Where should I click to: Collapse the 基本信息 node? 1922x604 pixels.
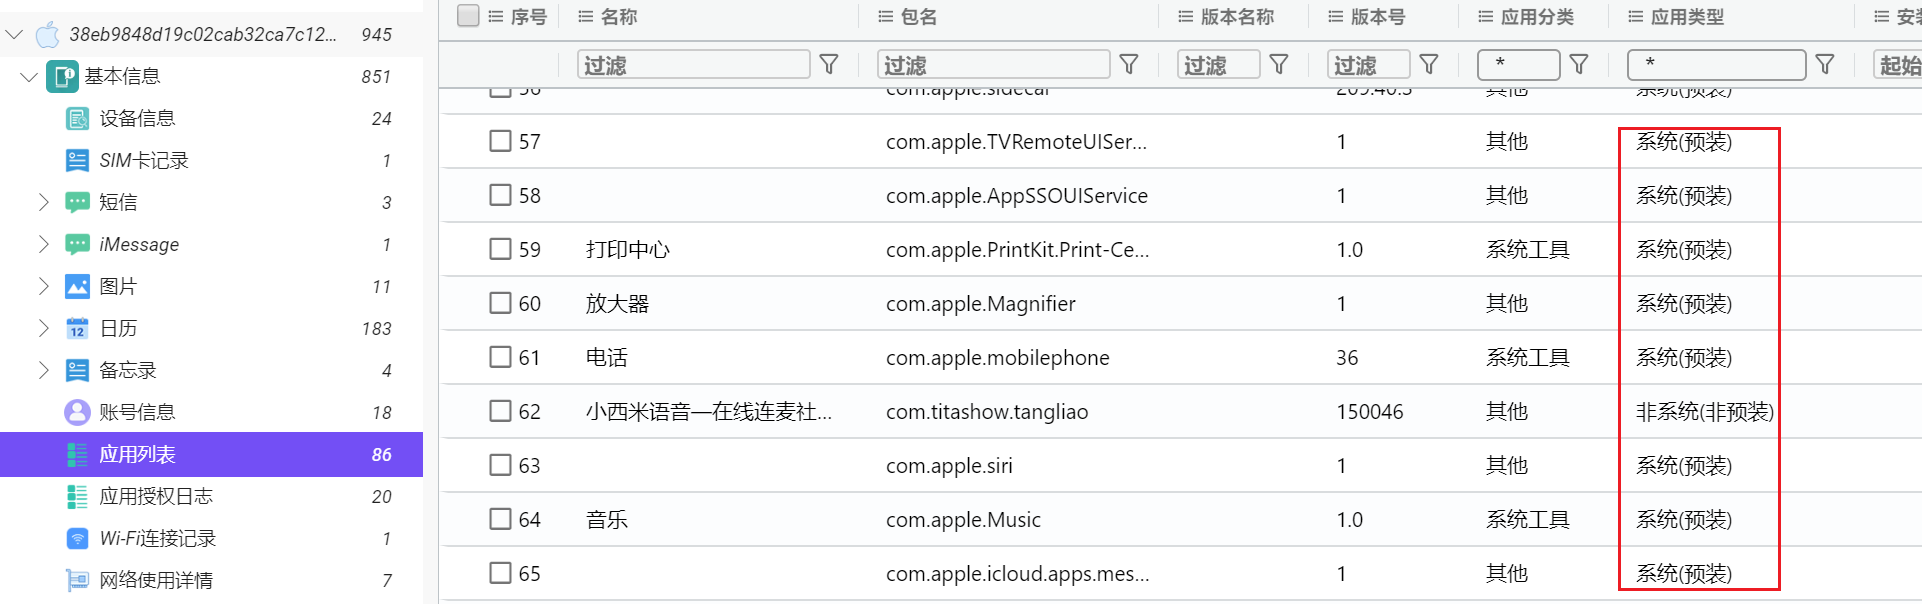(x=29, y=77)
